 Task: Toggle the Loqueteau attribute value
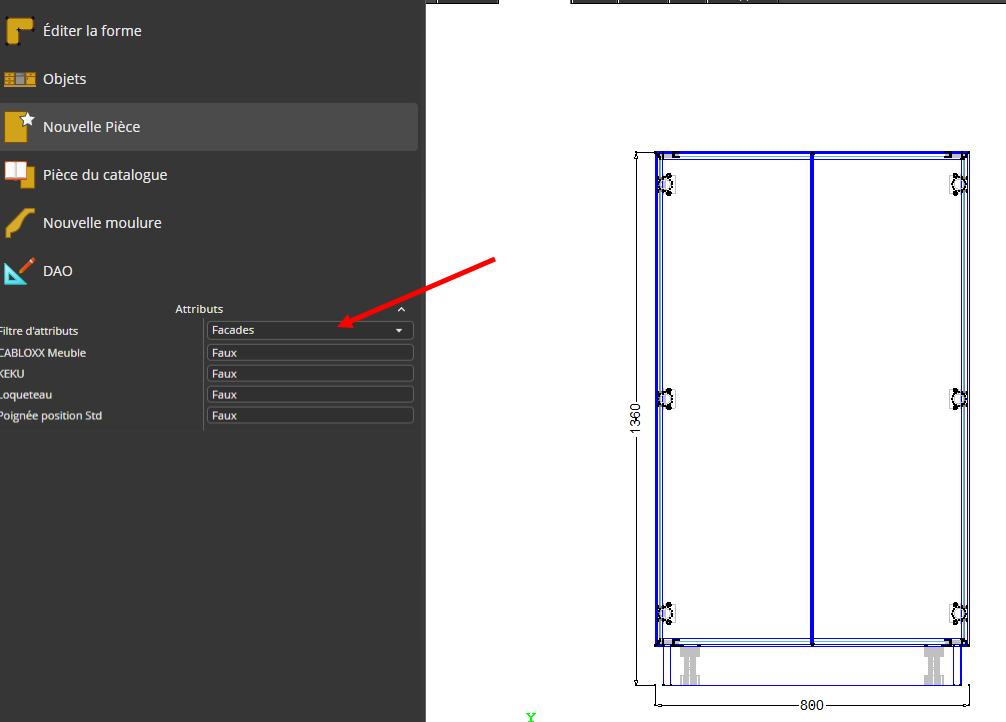pos(310,395)
